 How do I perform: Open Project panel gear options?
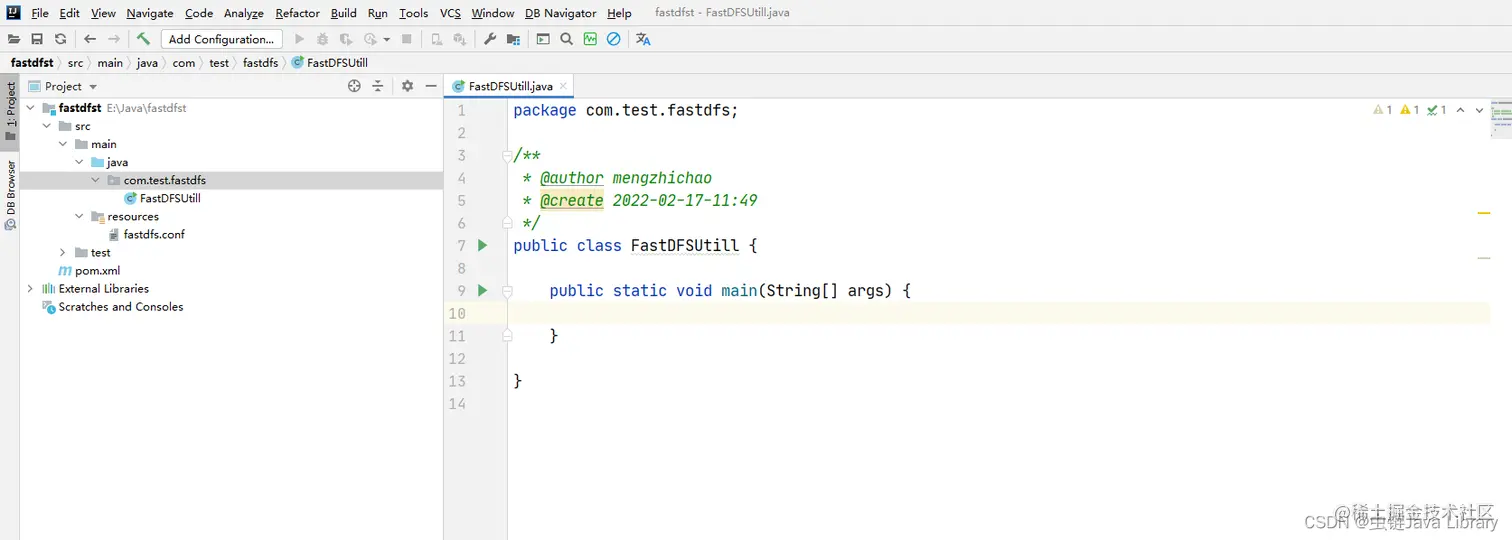[407, 86]
